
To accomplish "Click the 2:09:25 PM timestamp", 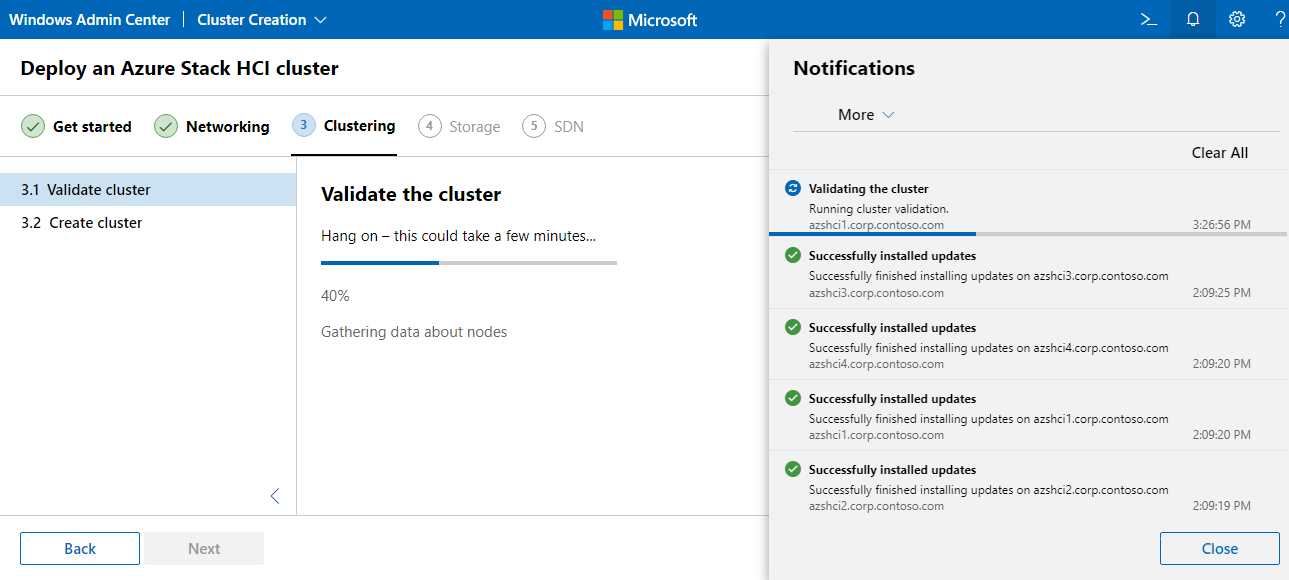I will tap(1221, 293).
